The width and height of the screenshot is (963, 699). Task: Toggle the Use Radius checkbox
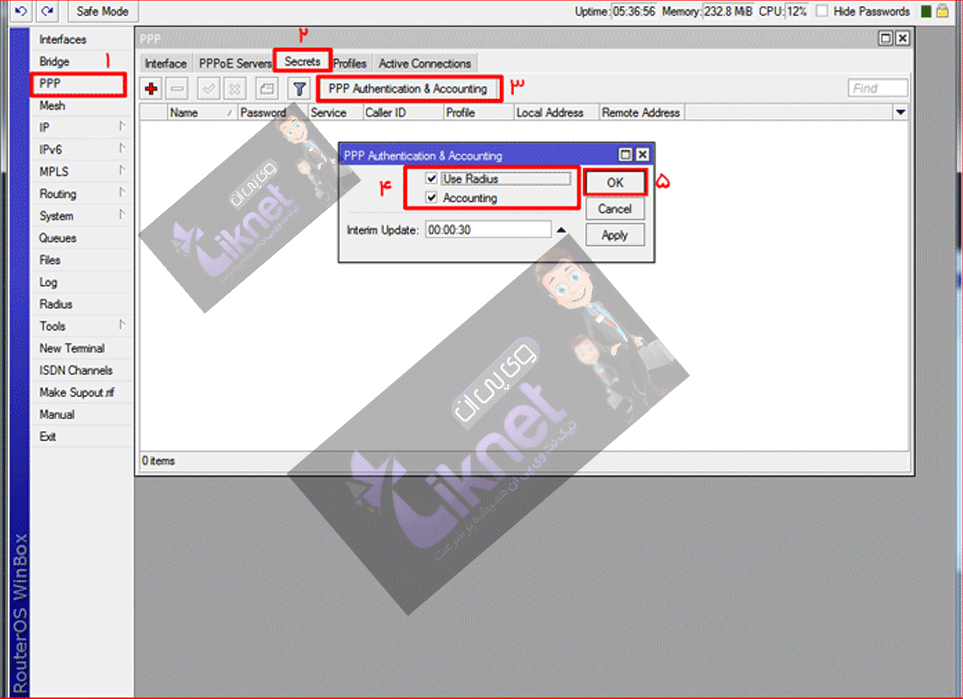click(x=431, y=179)
